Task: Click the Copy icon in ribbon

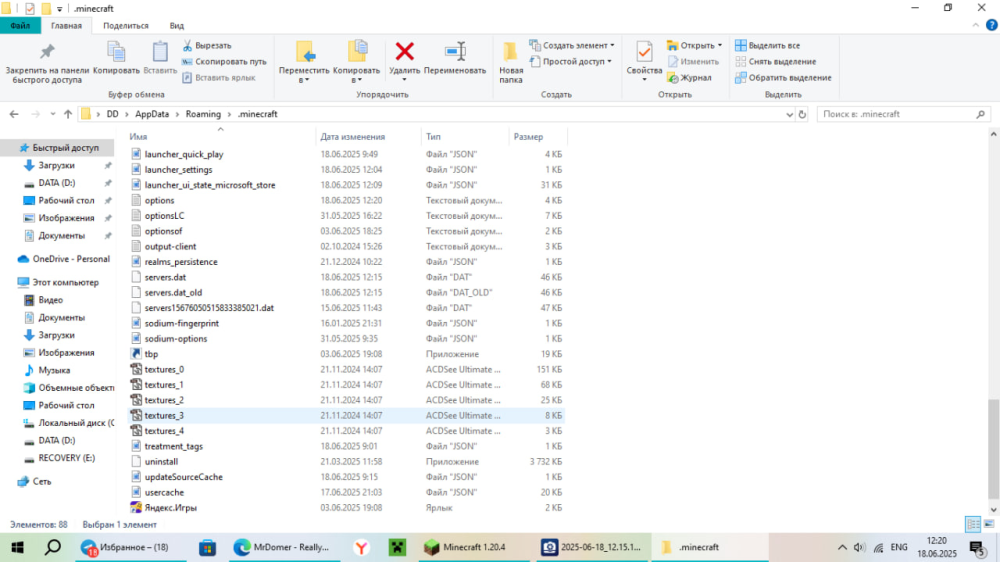Action: point(116,58)
